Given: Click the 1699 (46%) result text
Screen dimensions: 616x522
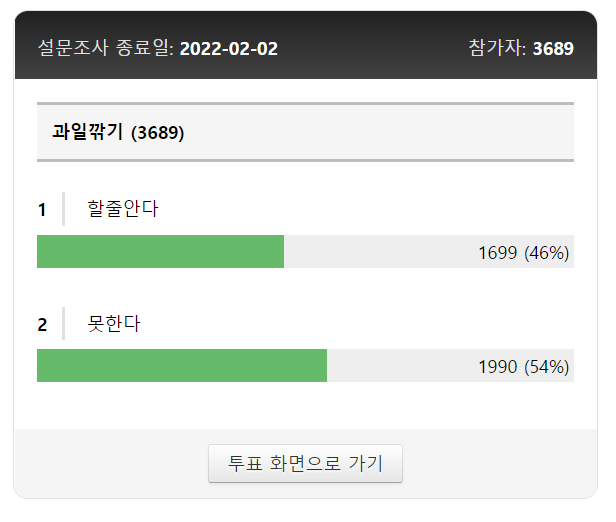Looking at the screenshot, I should click(523, 253).
